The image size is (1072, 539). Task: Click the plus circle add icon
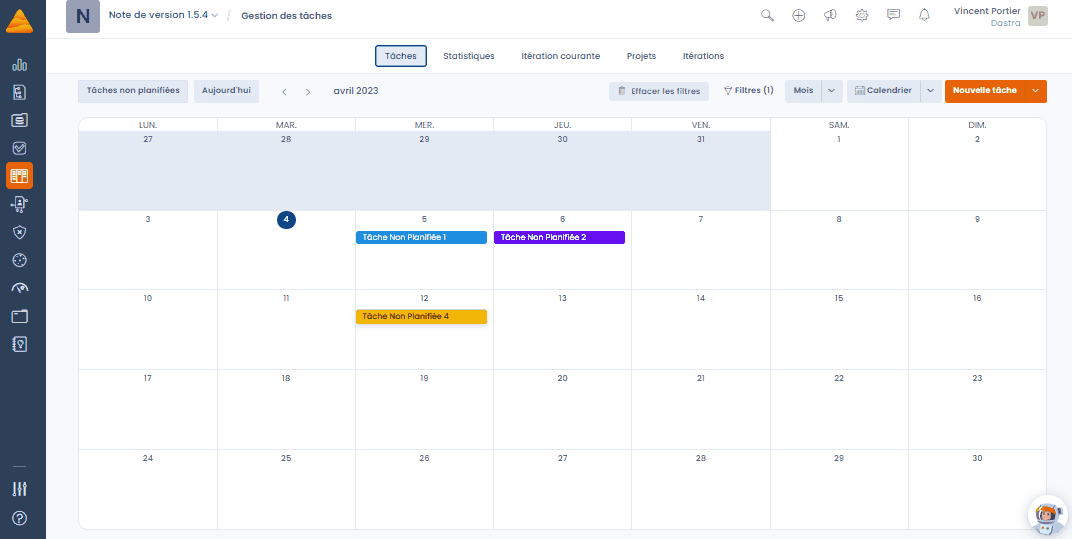click(x=799, y=16)
